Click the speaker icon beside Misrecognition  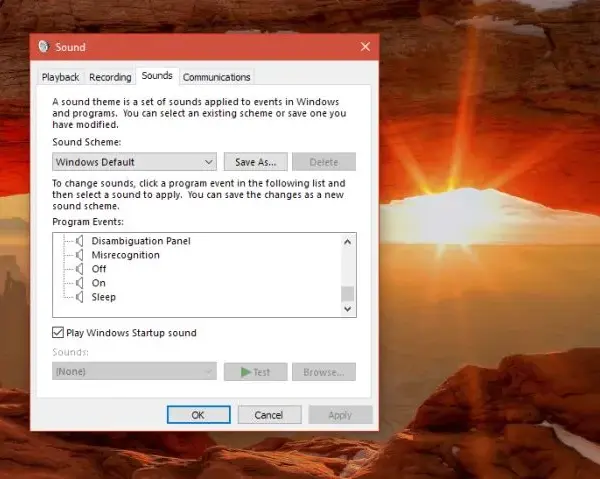[x=79, y=255]
